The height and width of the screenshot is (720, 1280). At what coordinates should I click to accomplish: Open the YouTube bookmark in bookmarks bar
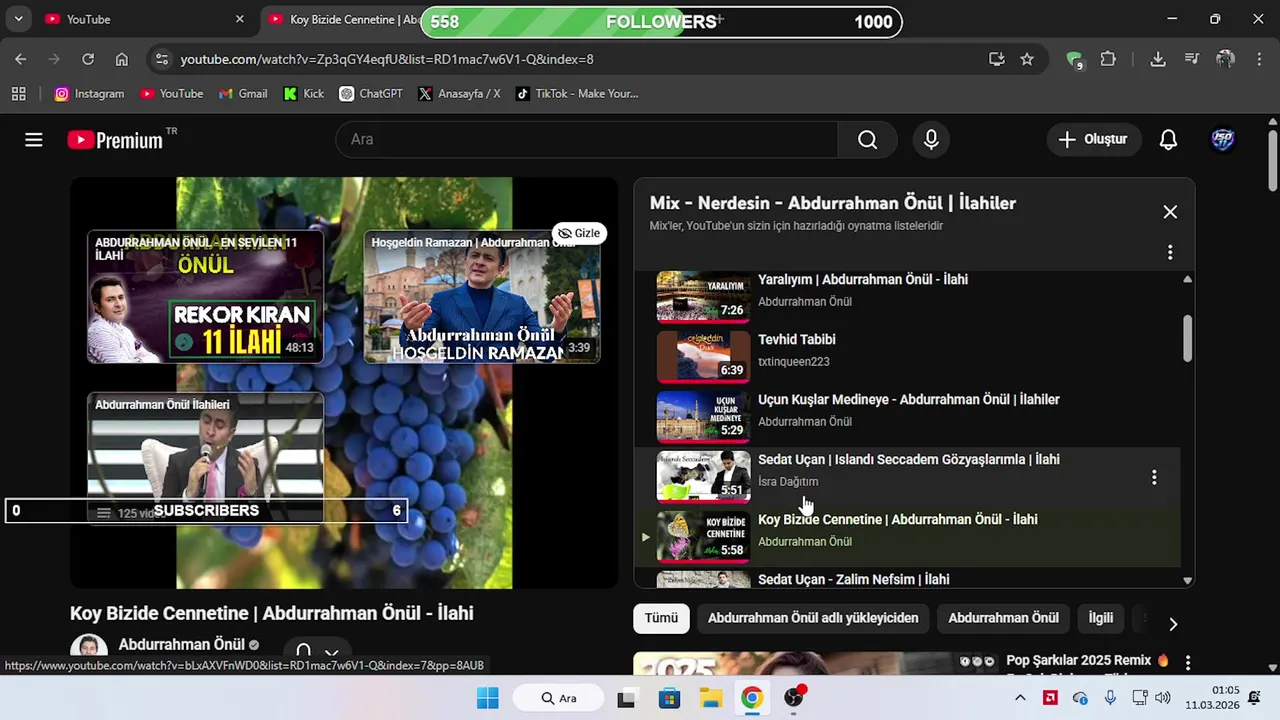[171, 94]
